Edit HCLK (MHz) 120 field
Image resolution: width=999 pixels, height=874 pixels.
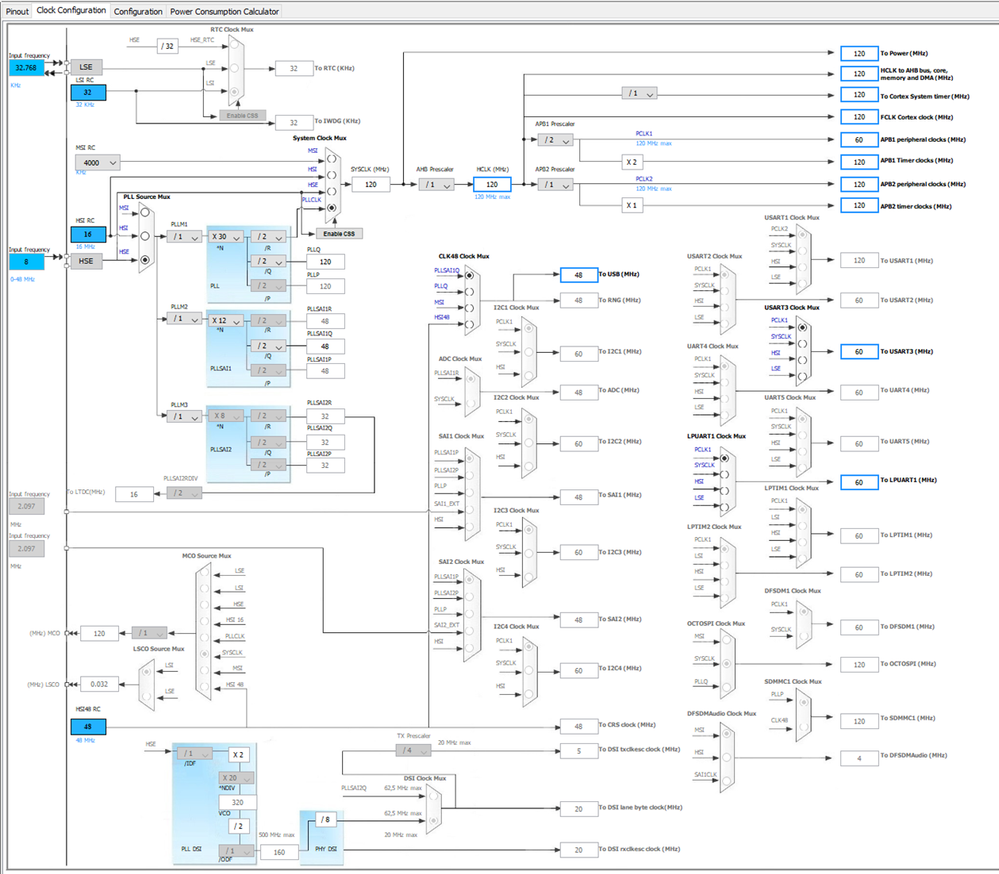coord(492,184)
